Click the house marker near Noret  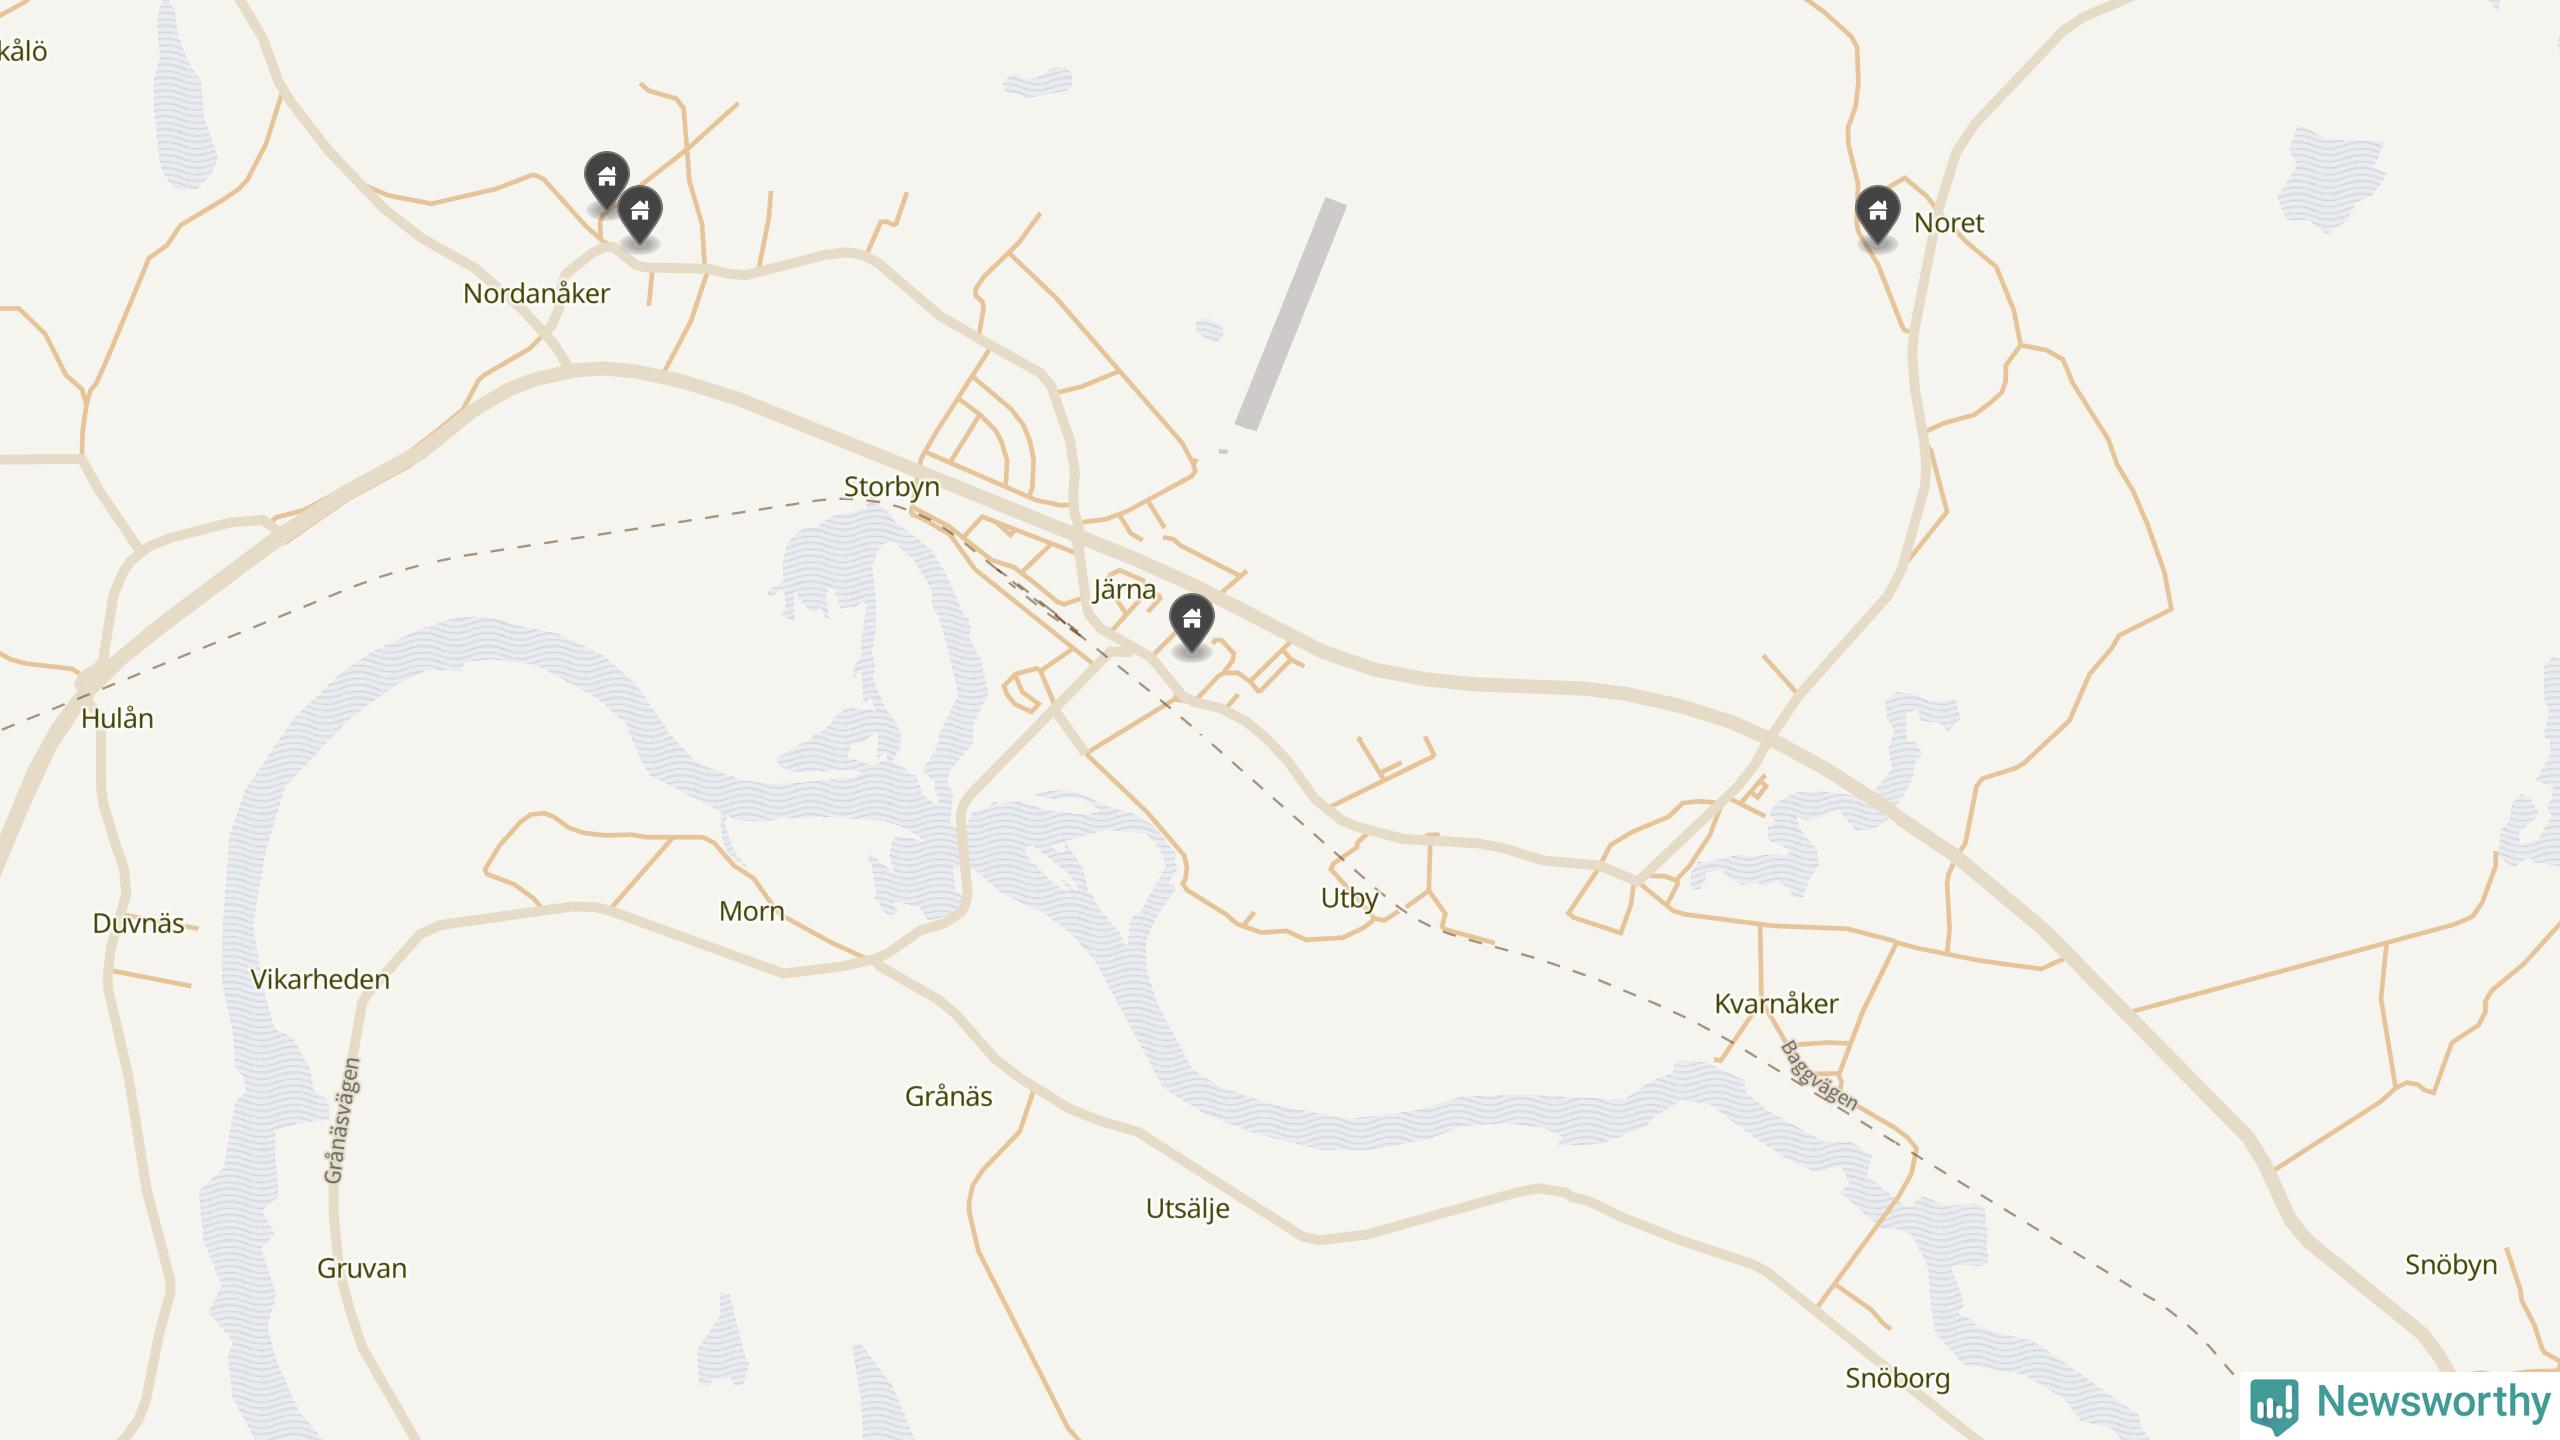pos(1877,214)
